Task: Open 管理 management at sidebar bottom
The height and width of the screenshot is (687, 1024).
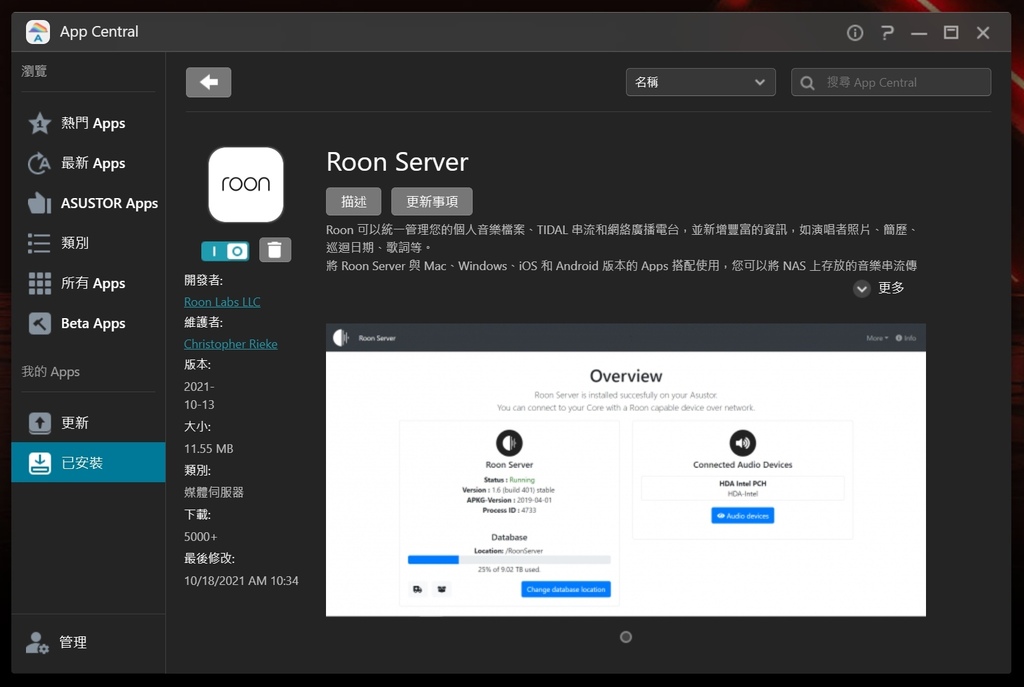Action: (x=88, y=643)
